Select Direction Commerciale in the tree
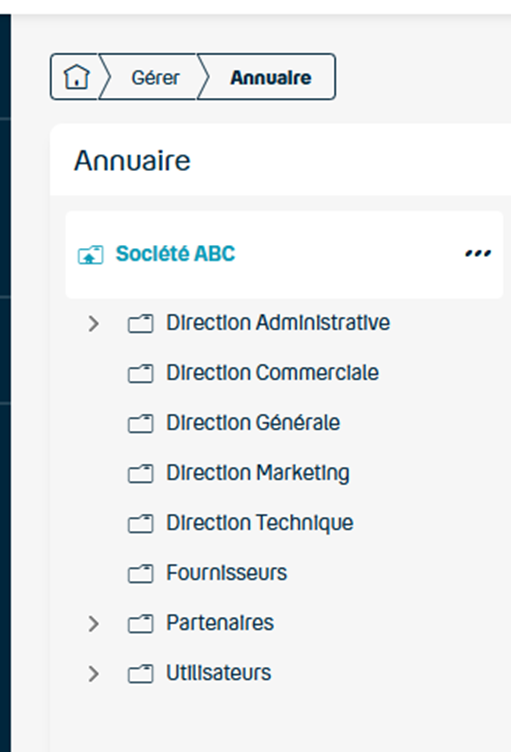 coord(273,373)
